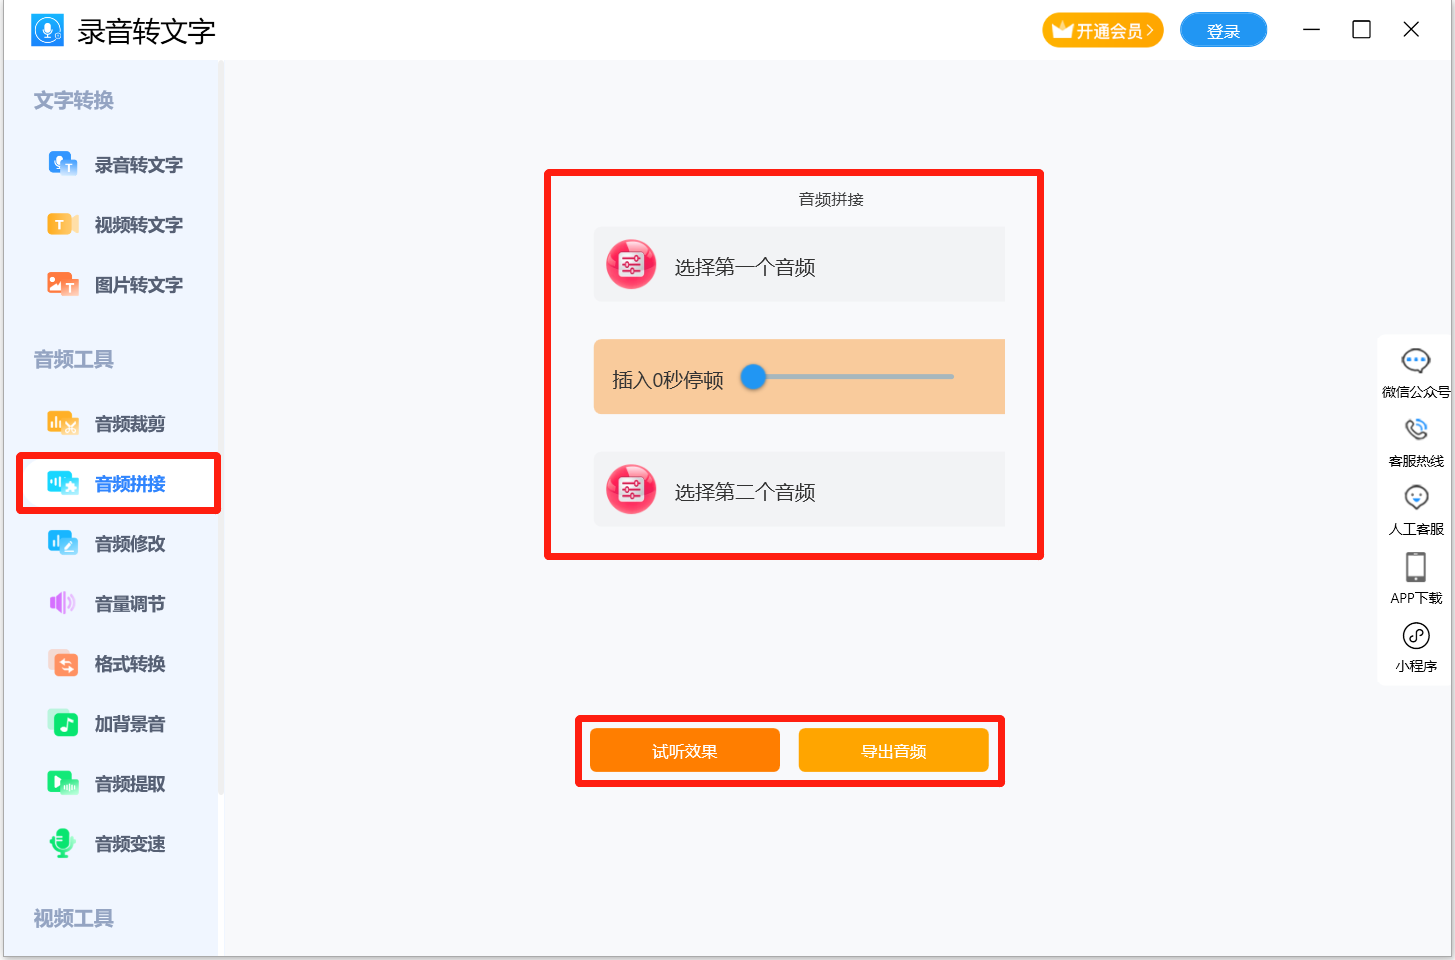Click the 视频转文字 sidebar icon

(x=63, y=224)
